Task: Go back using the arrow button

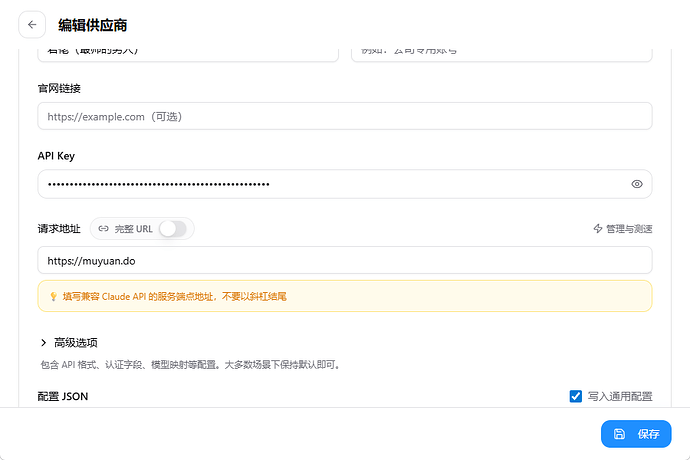Action: (x=32, y=25)
